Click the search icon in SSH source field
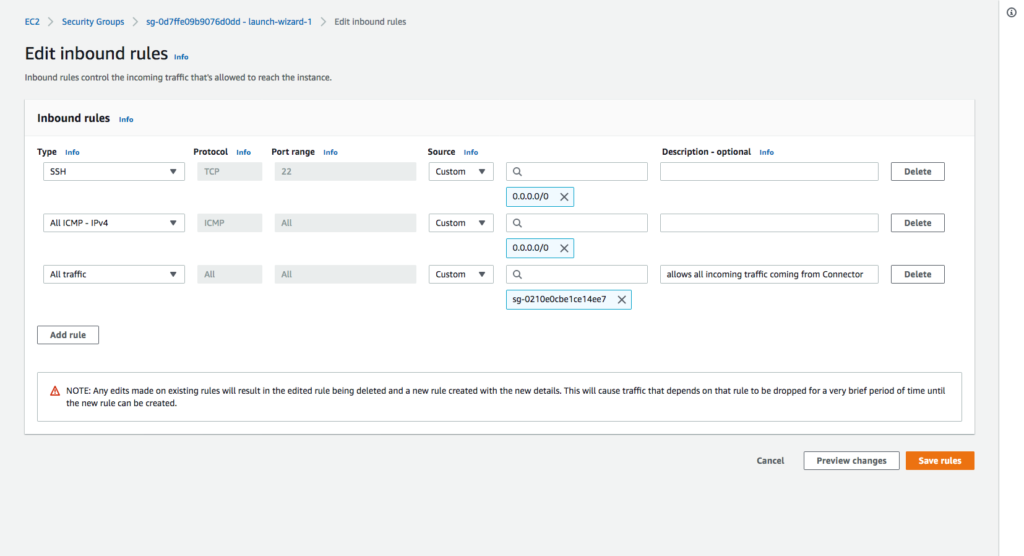This screenshot has height=556, width=1024. (518, 172)
